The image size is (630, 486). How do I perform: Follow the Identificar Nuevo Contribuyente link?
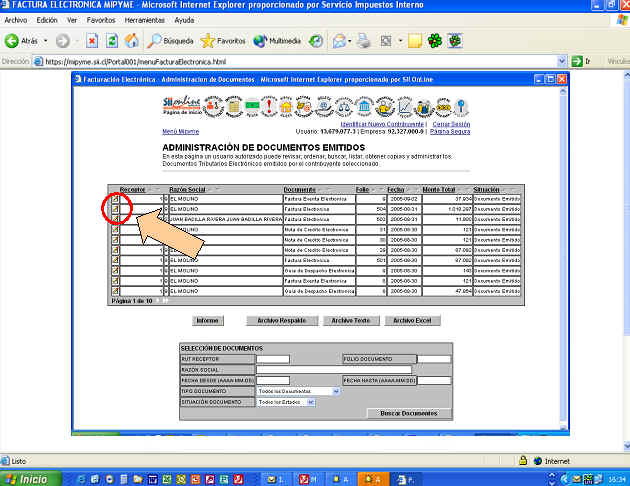(x=382, y=124)
